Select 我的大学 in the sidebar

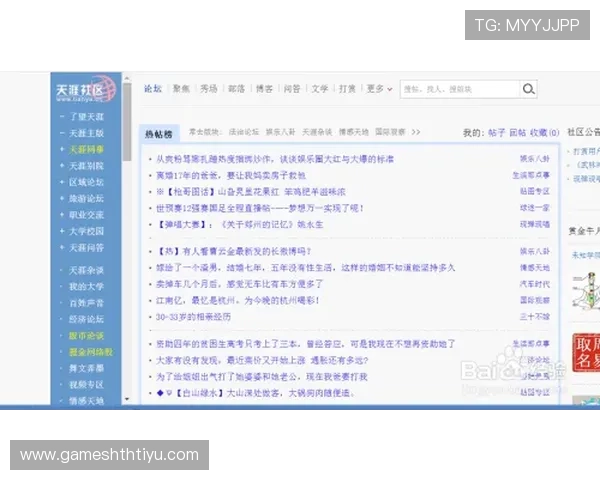(86, 286)
